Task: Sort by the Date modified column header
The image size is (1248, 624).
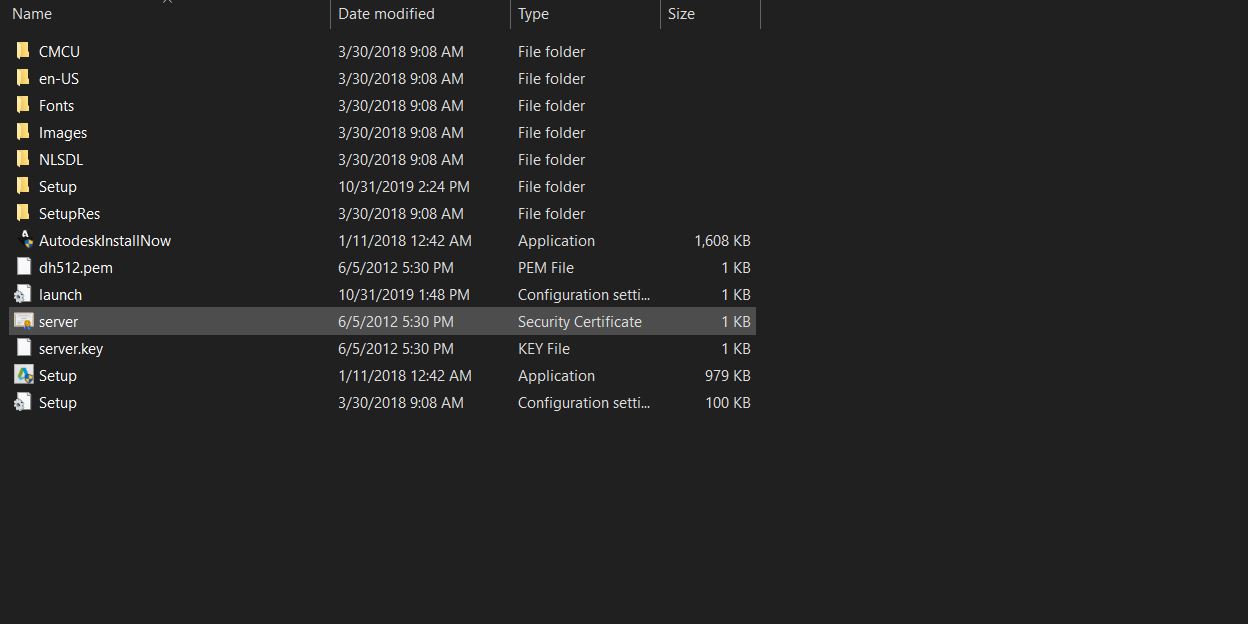Action: 386,13
